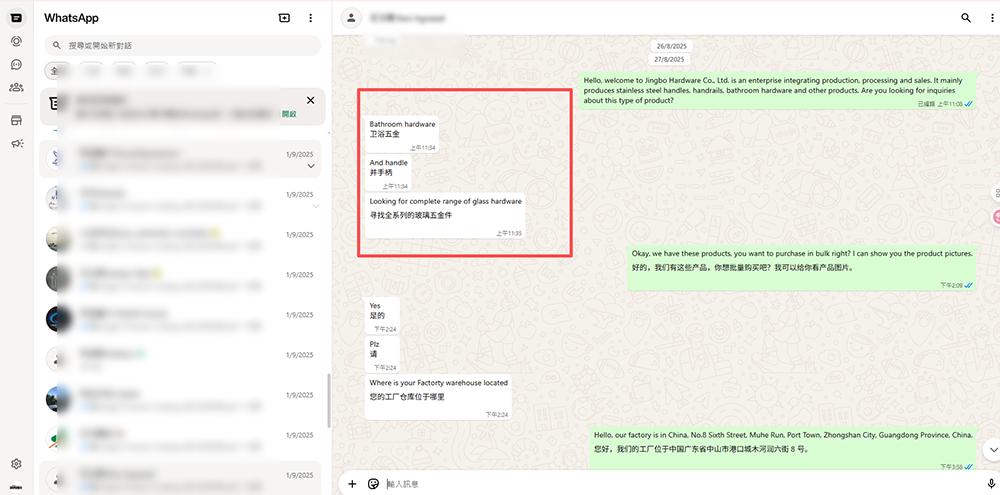The height and width of the screenshot is (495, 1000).
Task: Click the green 開啟 link in banner
Action: 289,114
